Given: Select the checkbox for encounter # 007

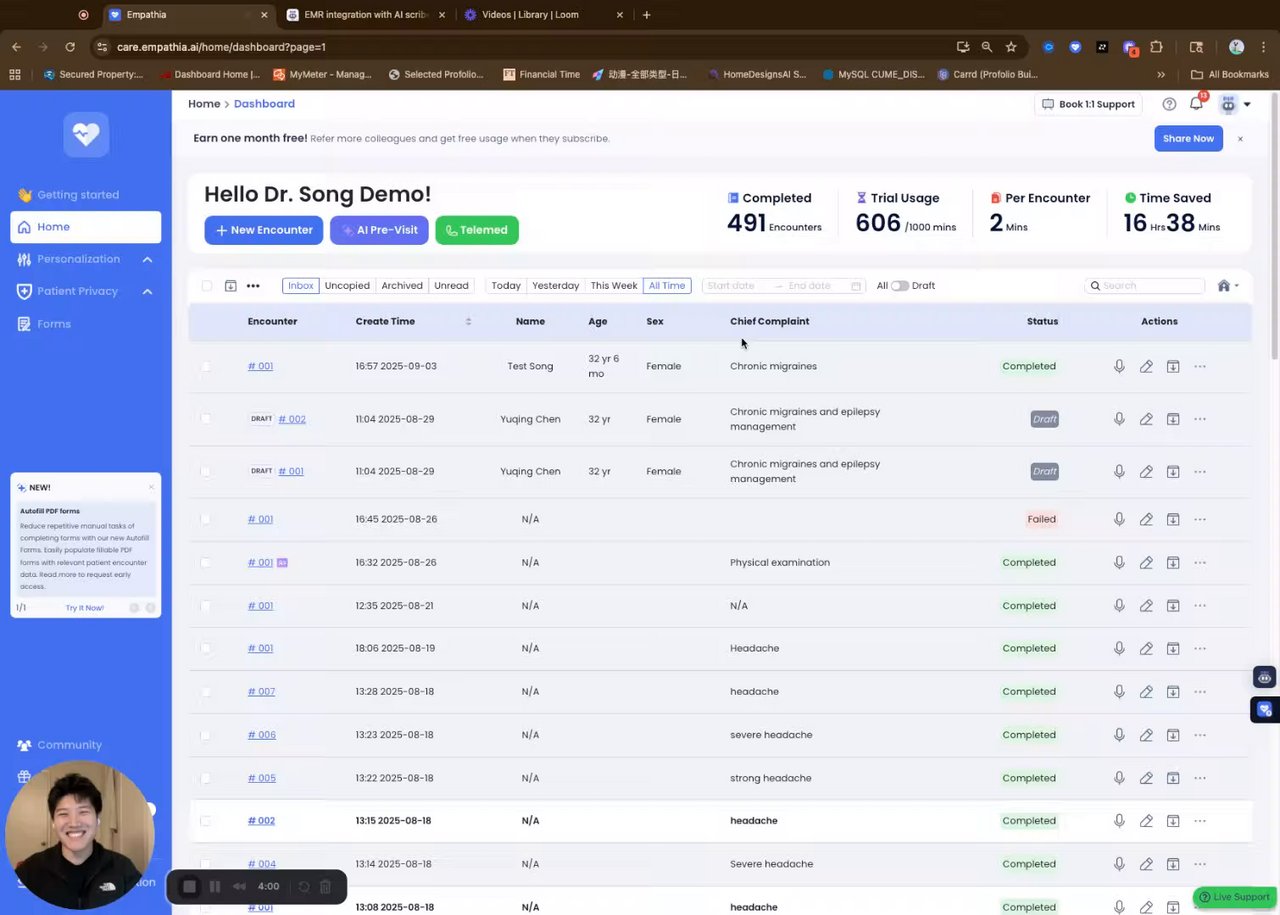Looking at the screenshot, I should (x=206, y=692).
